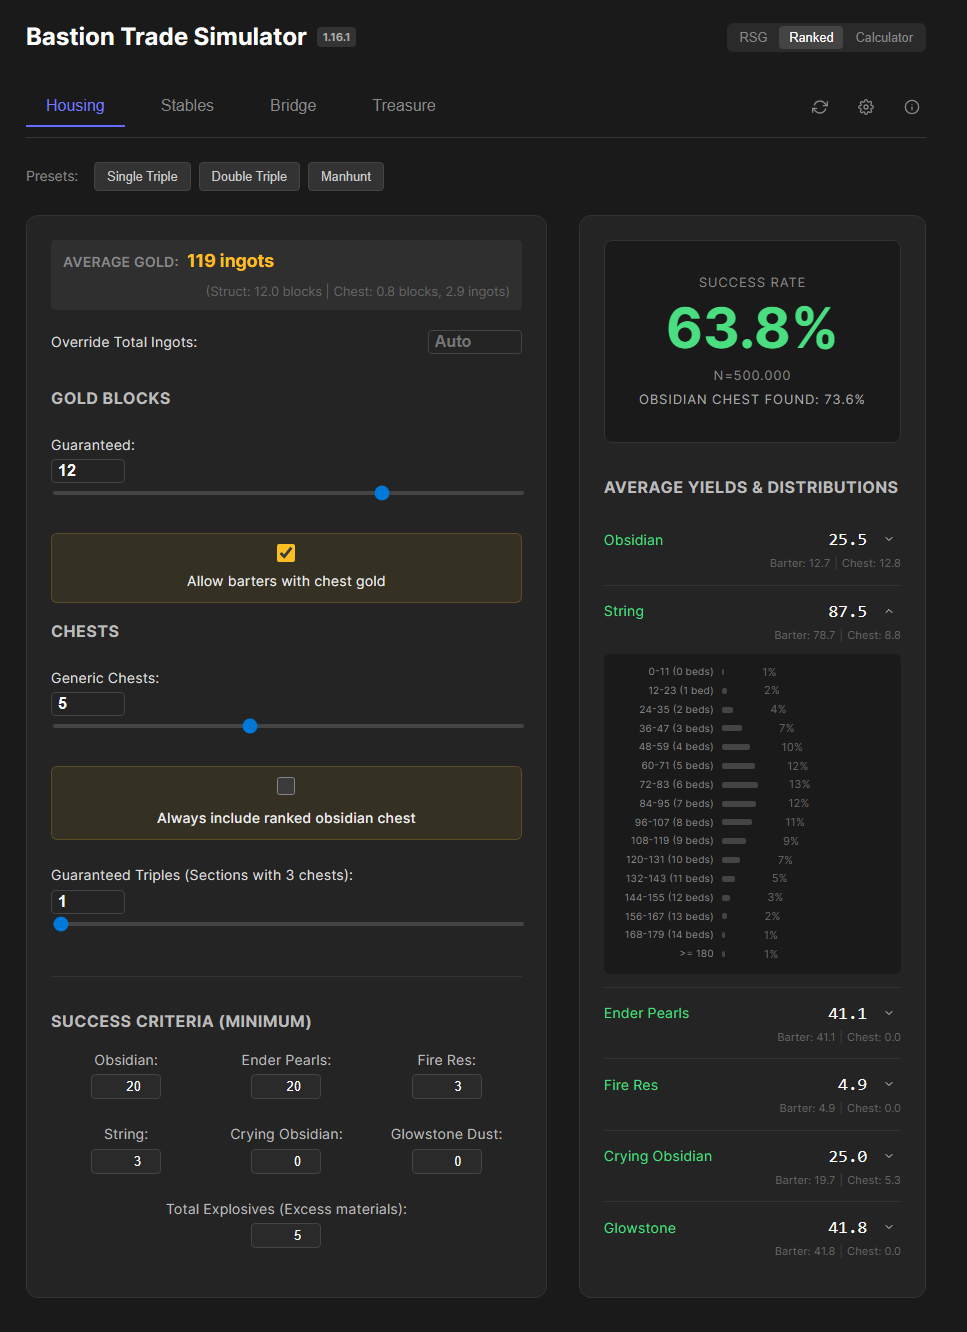Click the Override Total Ingots input field
Screen dimensions: 967x1332
pos(474,342)
